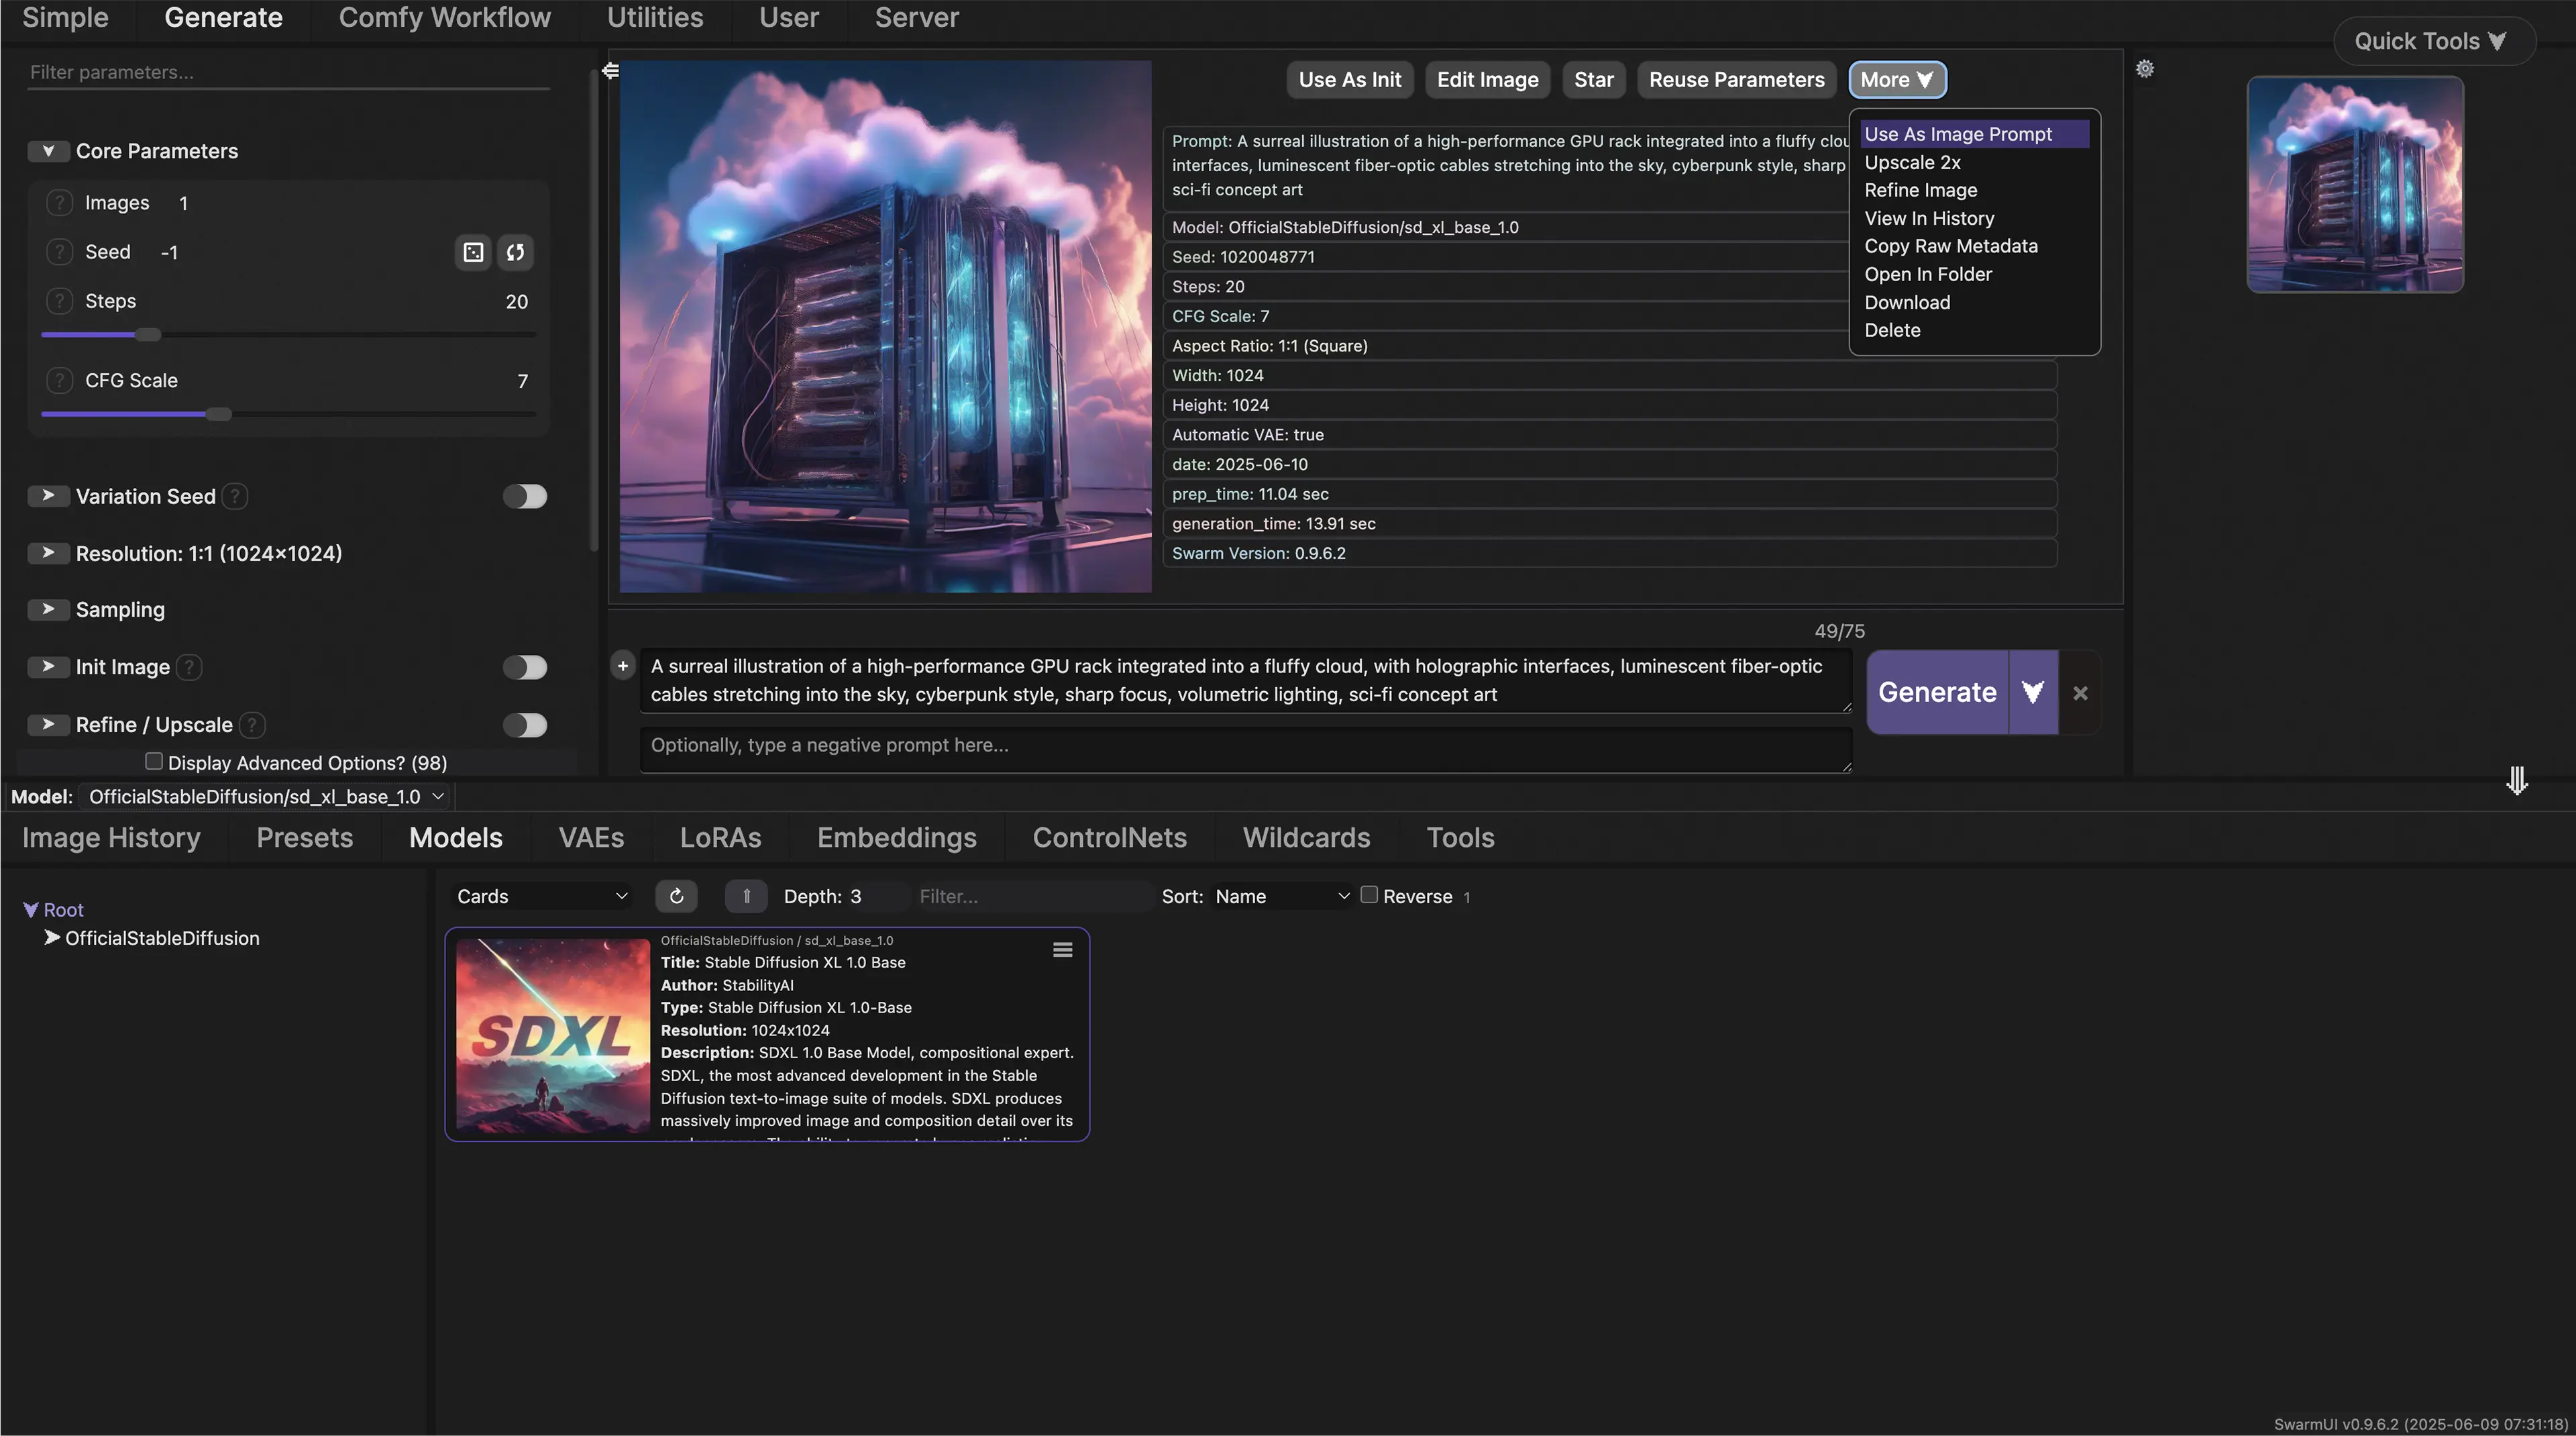
Task: Expand the OfficialStableDiffusion folder tree item
Action: (x=52, y=938)
